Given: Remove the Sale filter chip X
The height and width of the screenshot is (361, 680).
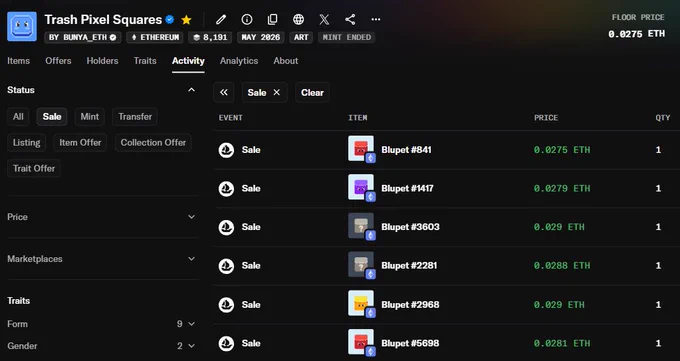Looking at the screenshot, I should tap(277, 92).
